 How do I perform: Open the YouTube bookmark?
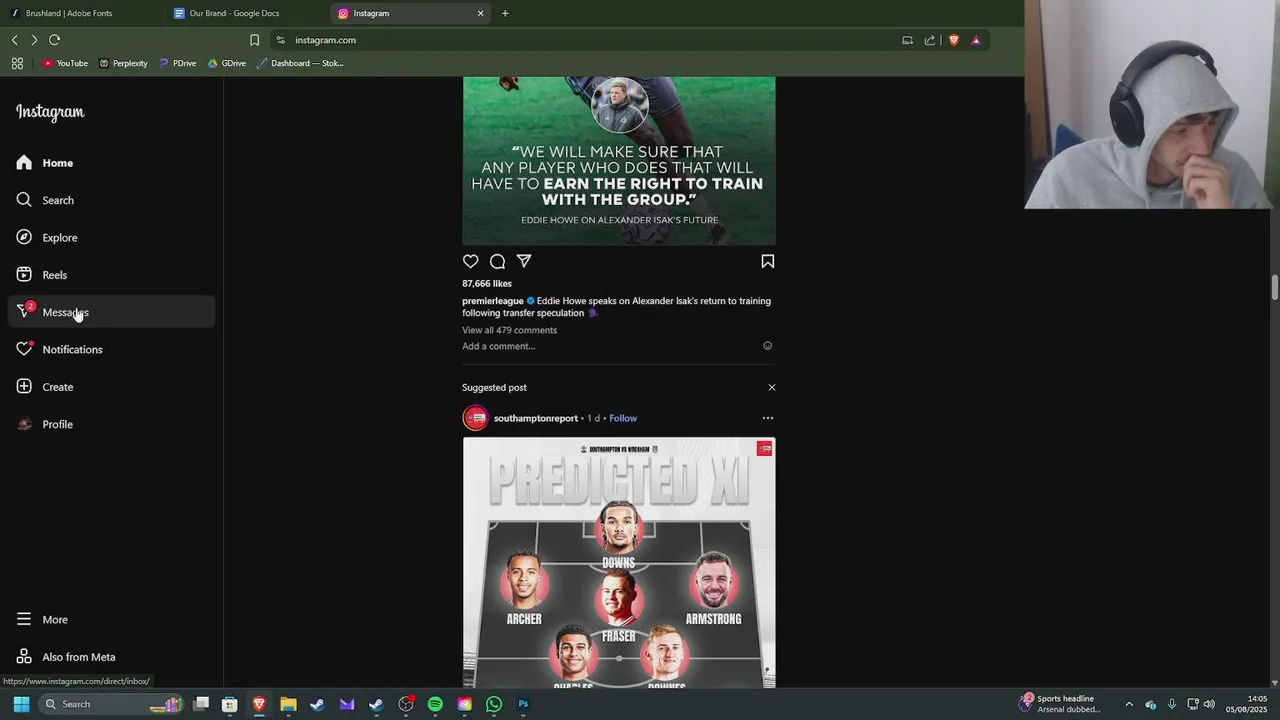pyautogui.click(x=65, y=63)
